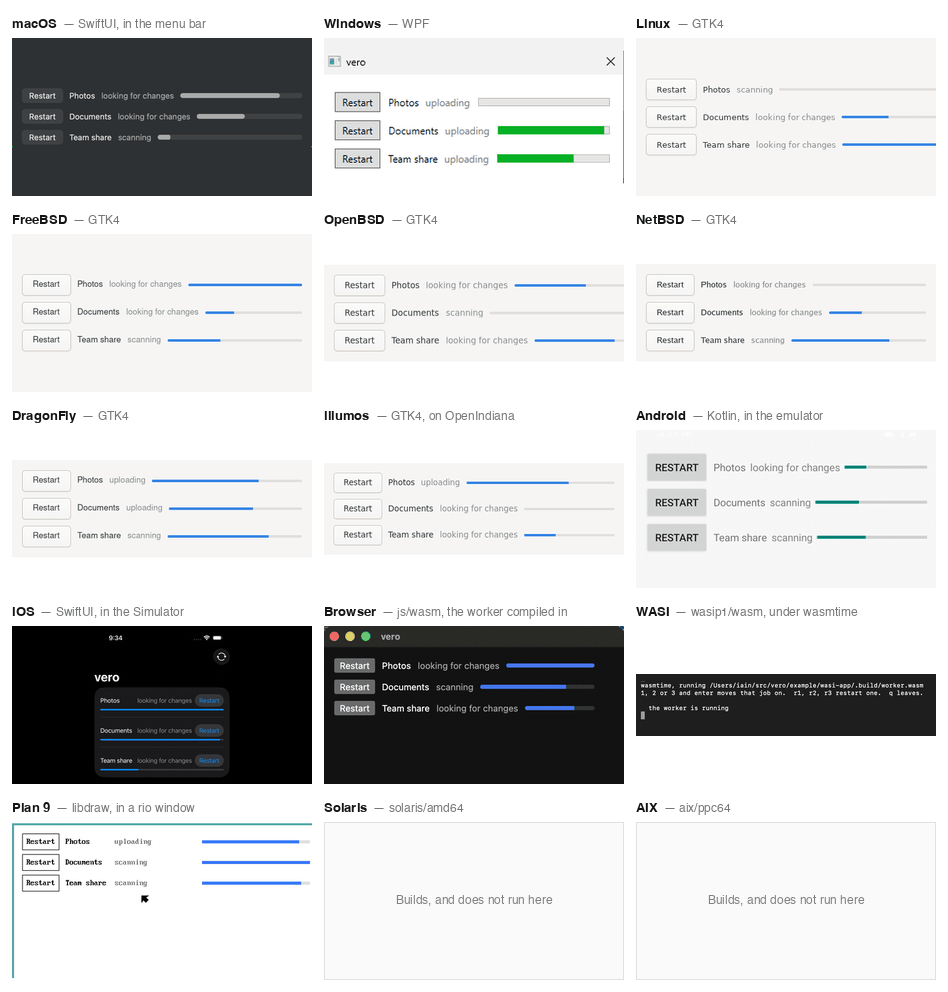Image resolution: width=948 pixels, height=992 pixels.
Task: Click the Team share progress bar in Linux panel
Action: pyautogui.click(x=889, y=145)
